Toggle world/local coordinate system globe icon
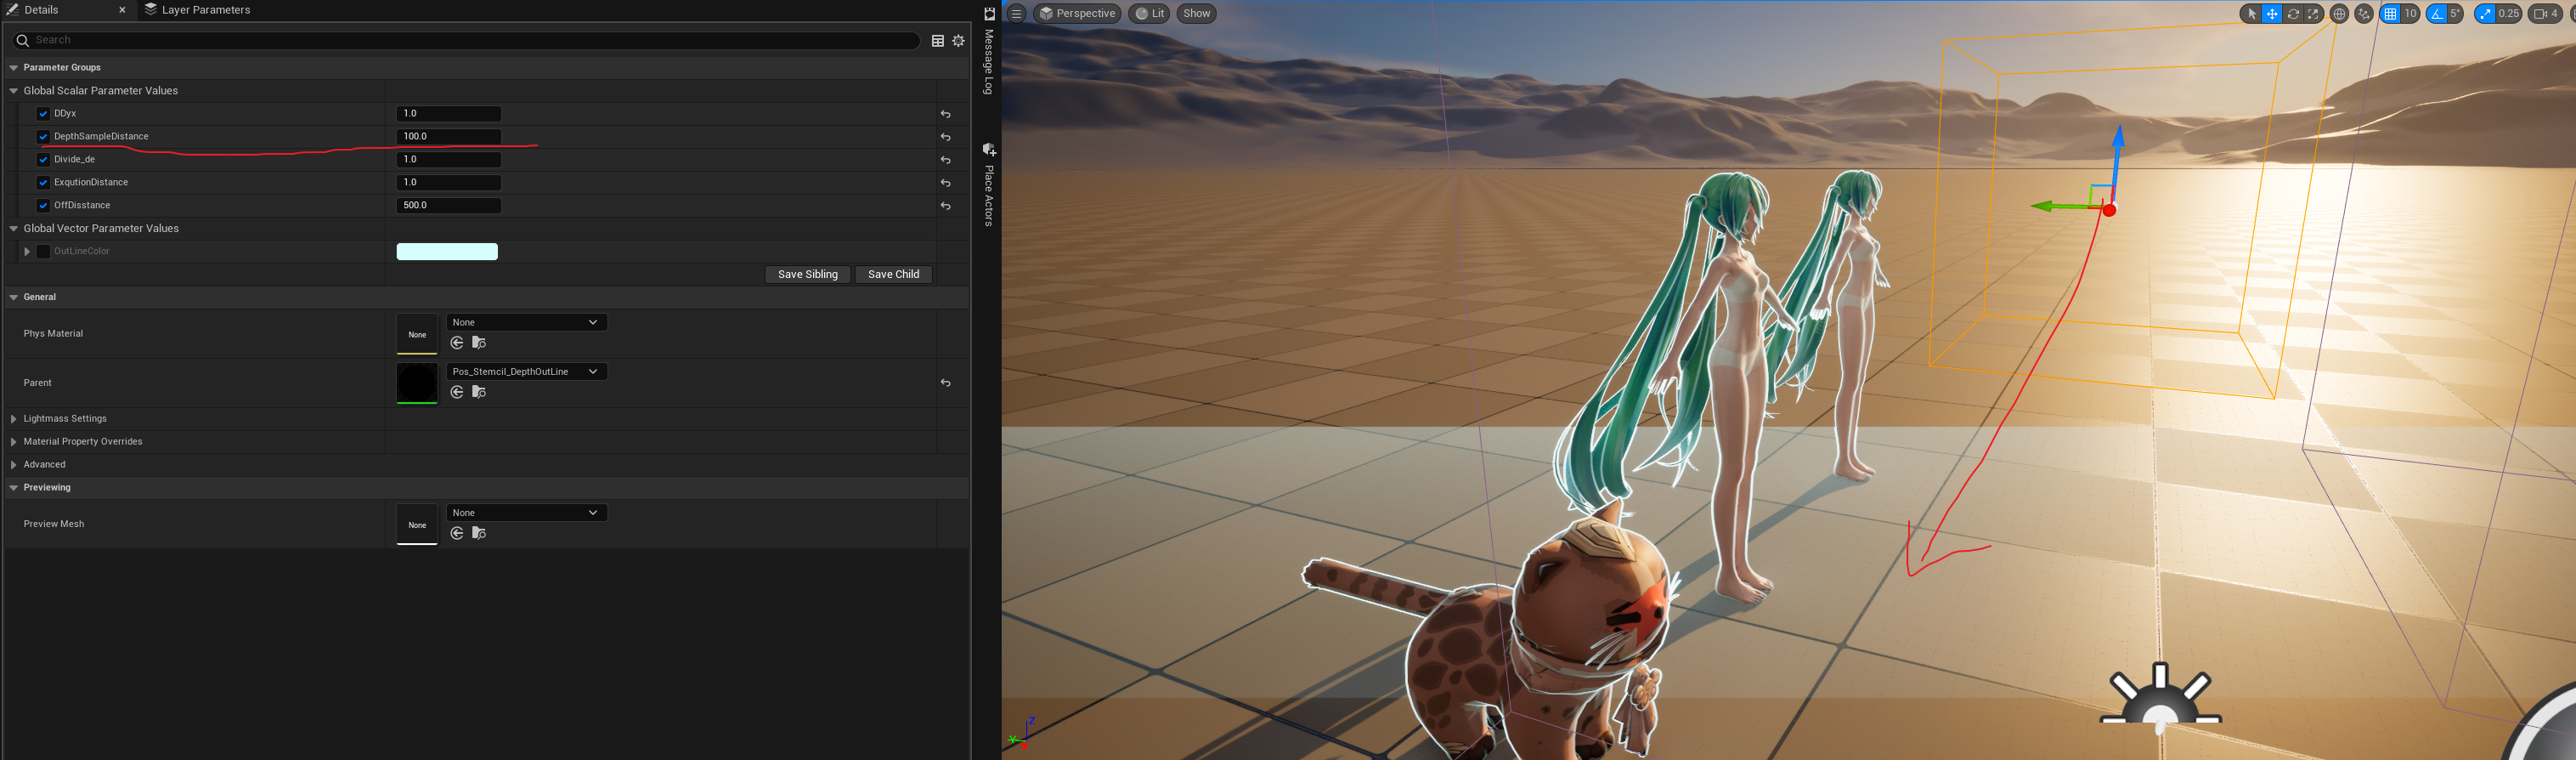This screenshot has height=760, width=2576. click(x=2339, y=14)
